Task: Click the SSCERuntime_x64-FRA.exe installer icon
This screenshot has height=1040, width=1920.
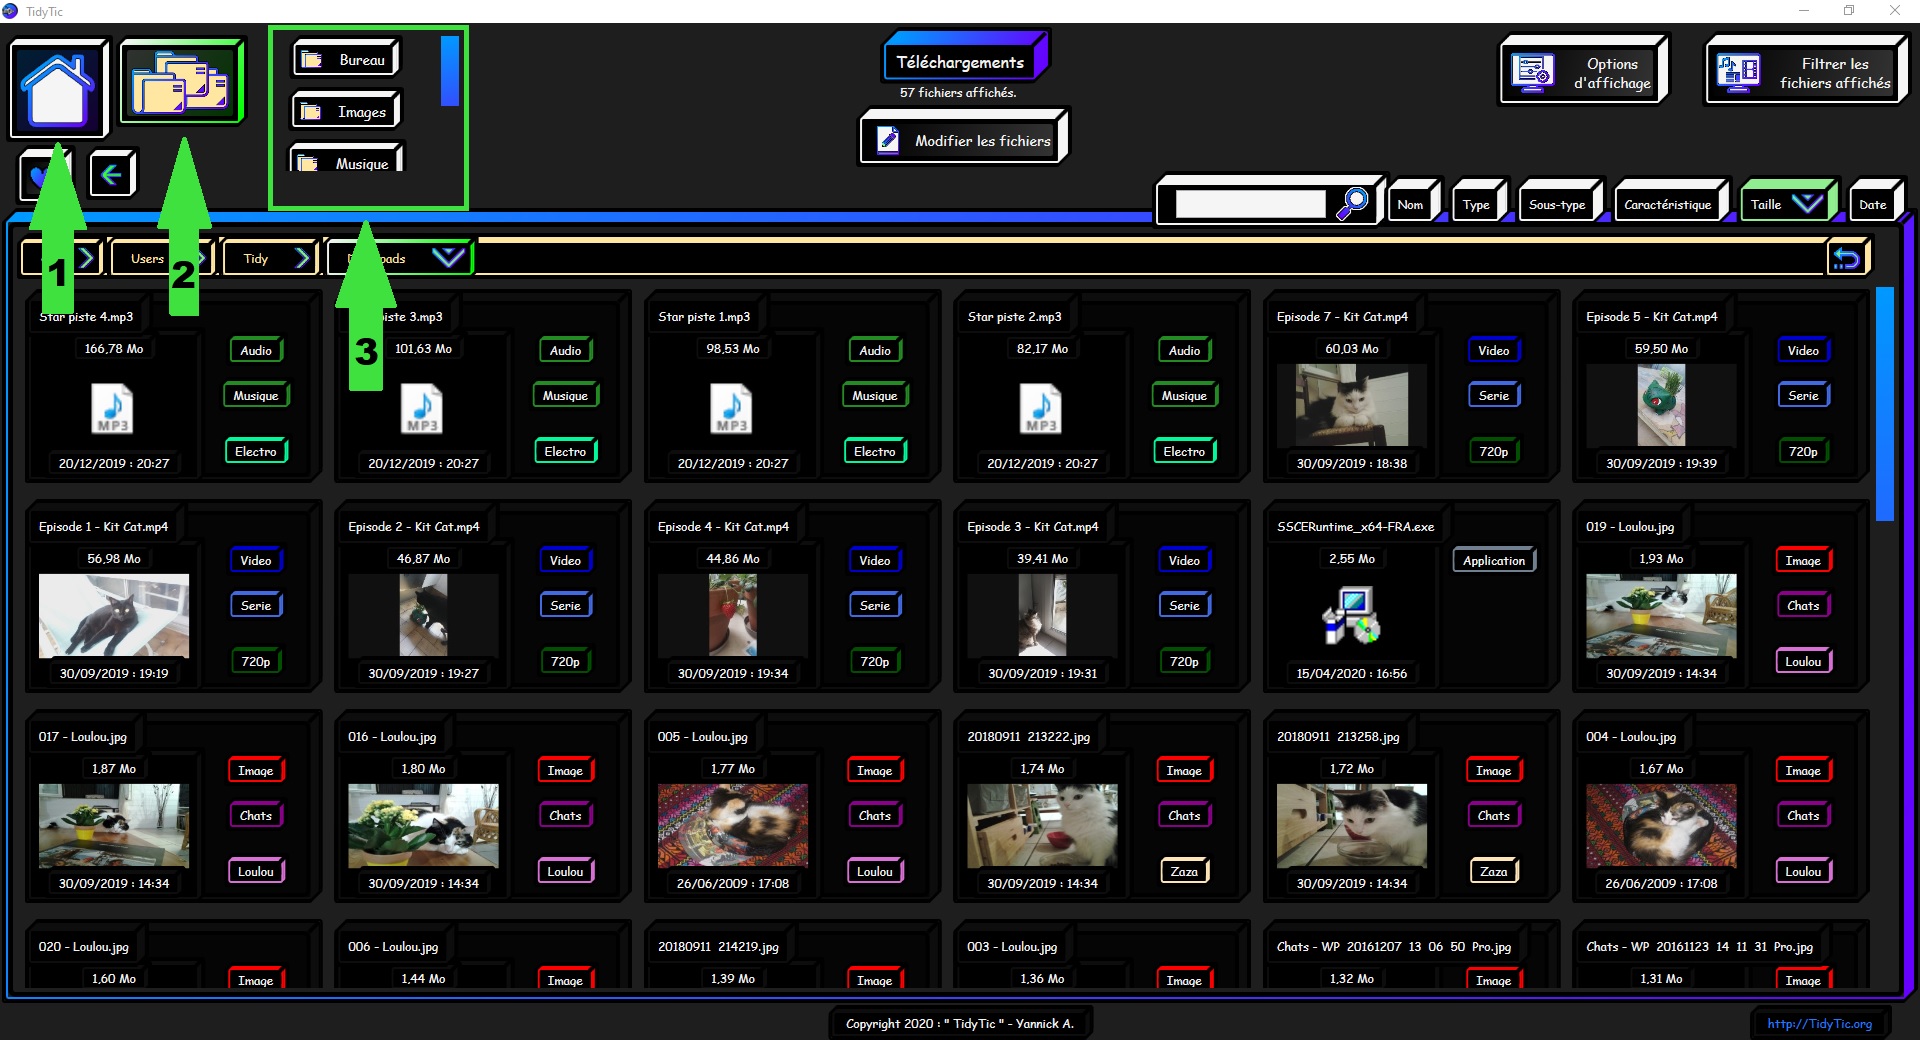Action: (1351, 615)
